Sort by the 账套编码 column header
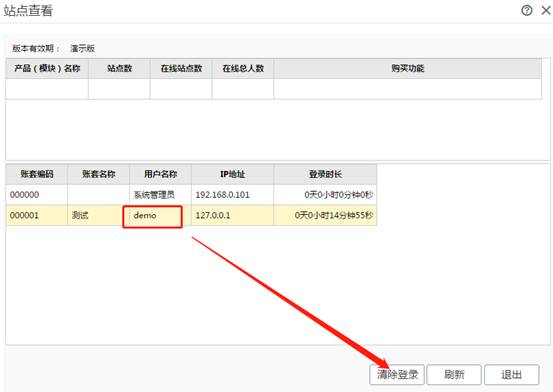The width and height of the screenshot is (553, 392). coord(37,174)
